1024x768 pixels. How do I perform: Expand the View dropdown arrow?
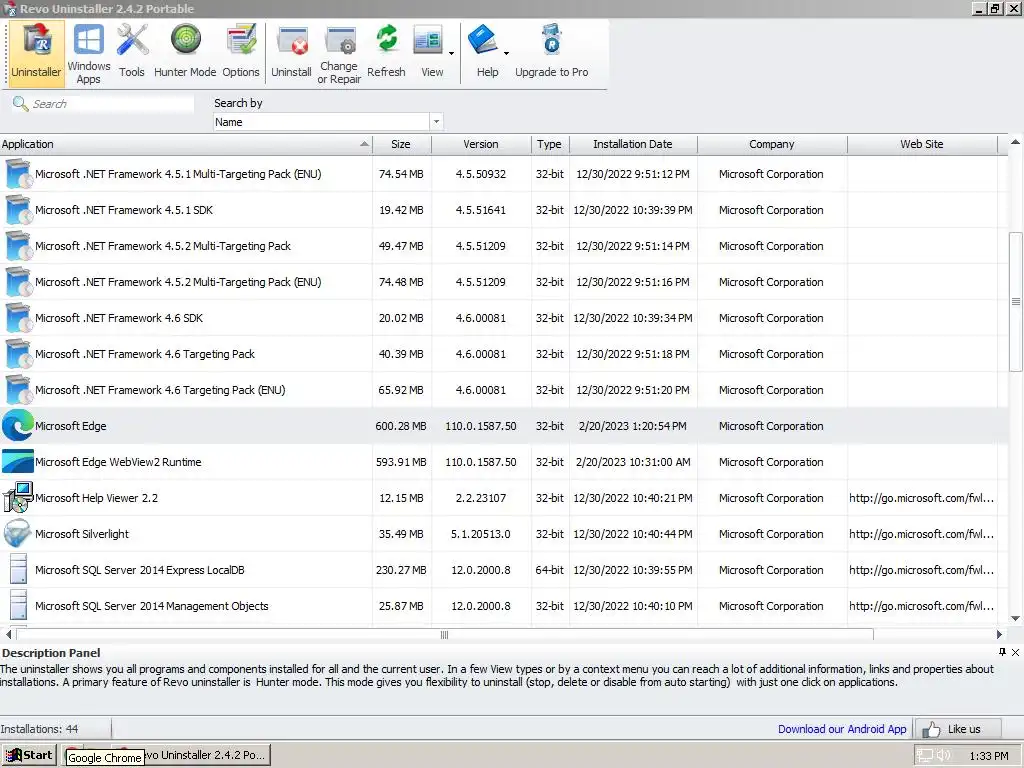(x=452, y=53)
